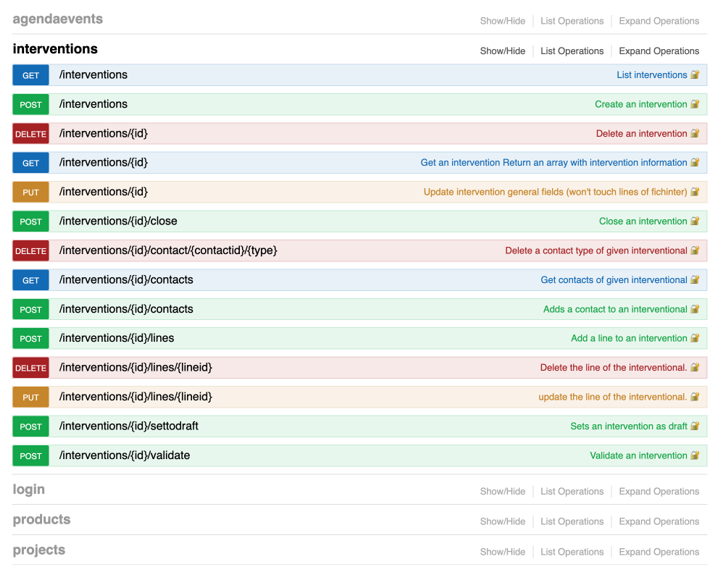
Task: Click the PUT badge for lines/{lineid}
Action: [31, 397]
